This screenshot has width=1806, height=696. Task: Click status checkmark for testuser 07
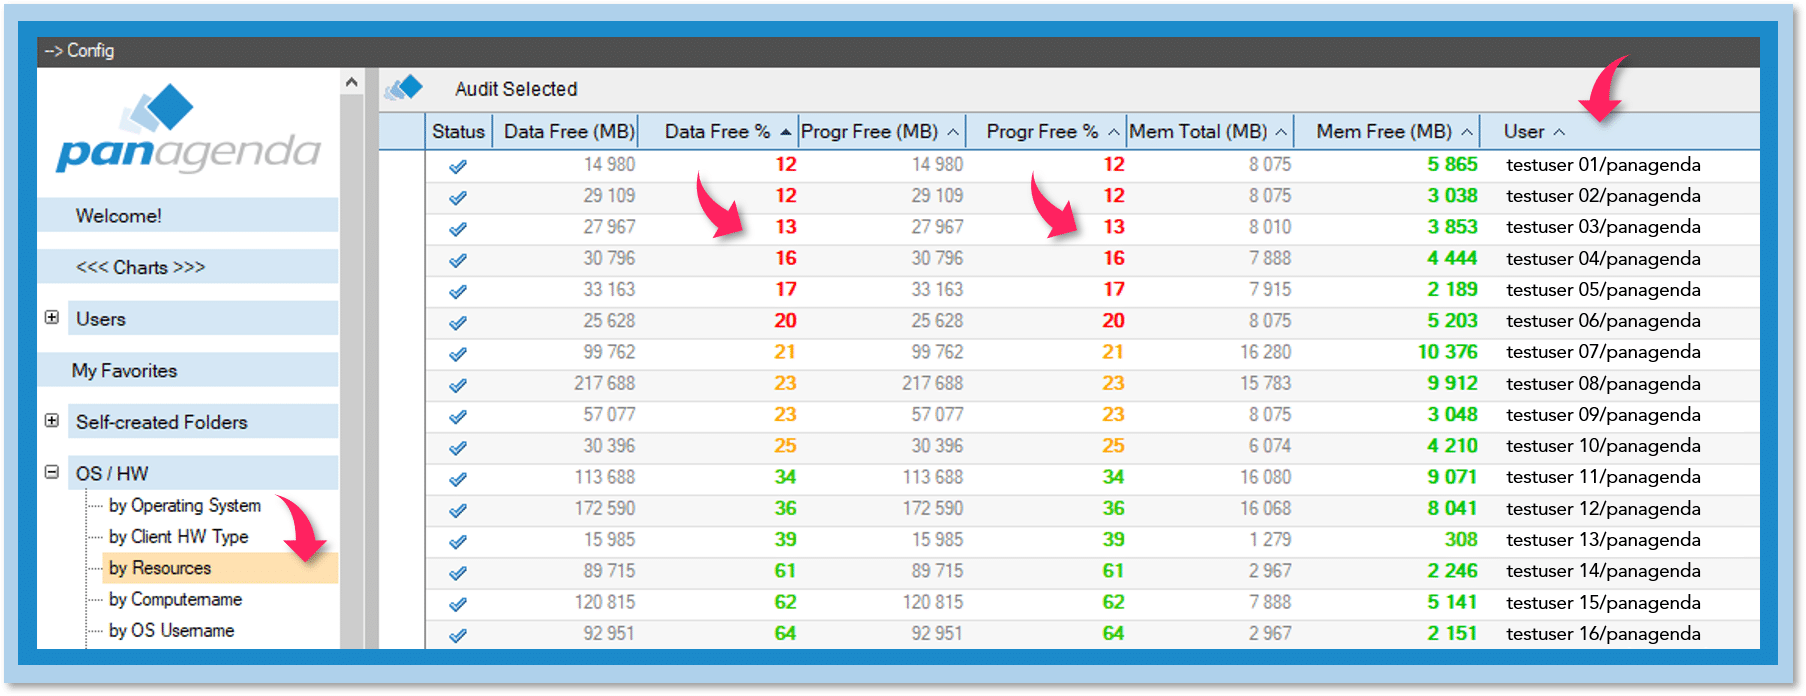coord(458,354)
